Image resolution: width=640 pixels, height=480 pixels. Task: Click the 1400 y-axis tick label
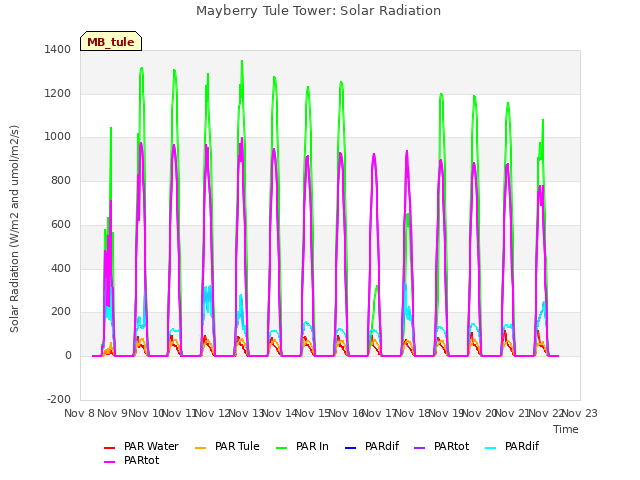pyautogui.click(x=58, y=50)
